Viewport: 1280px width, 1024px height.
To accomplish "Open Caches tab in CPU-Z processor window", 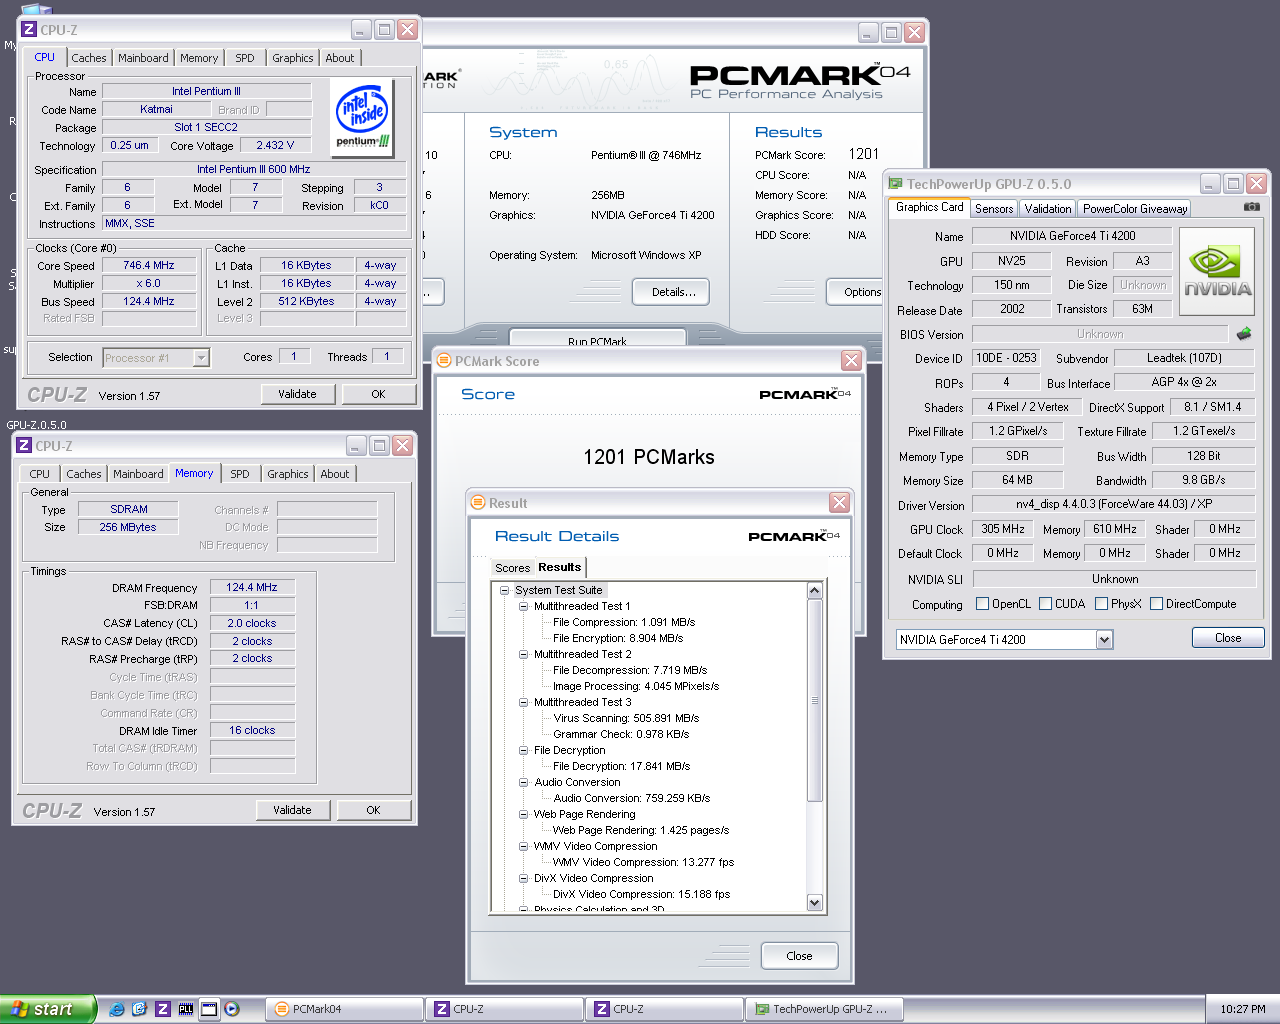I will click(x=88, y=58).
